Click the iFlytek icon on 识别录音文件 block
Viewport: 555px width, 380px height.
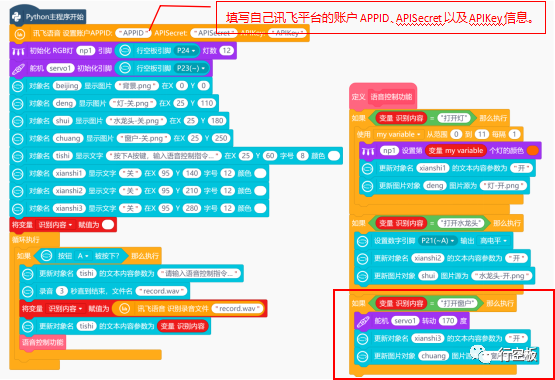124,309
